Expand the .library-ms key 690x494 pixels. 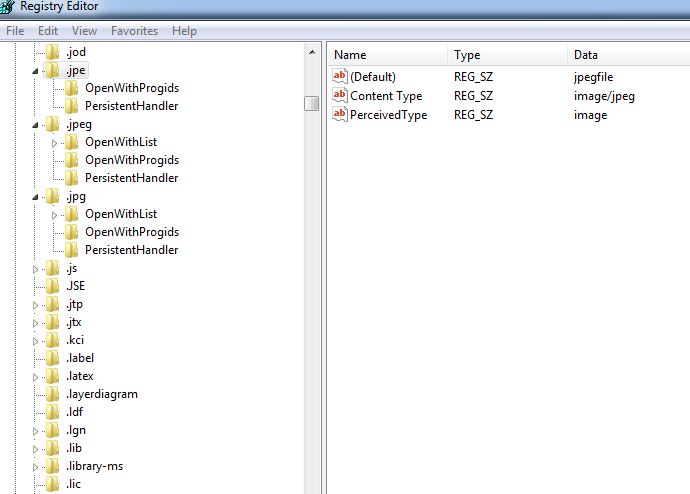(x=35, y=467)
